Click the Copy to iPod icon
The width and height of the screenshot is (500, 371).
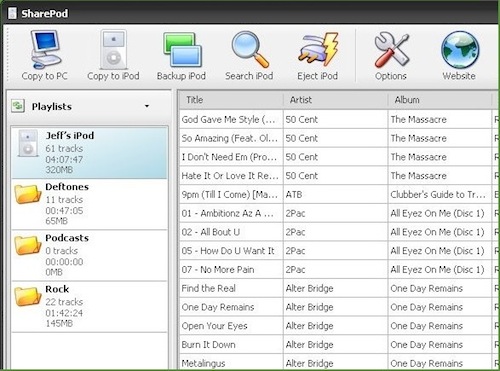click(x=113, y=49)
